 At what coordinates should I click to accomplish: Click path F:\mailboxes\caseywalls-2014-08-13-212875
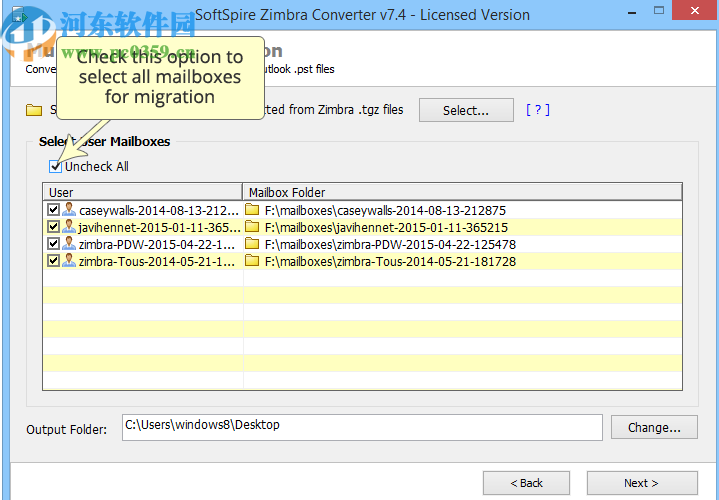[x=385, y=211]
